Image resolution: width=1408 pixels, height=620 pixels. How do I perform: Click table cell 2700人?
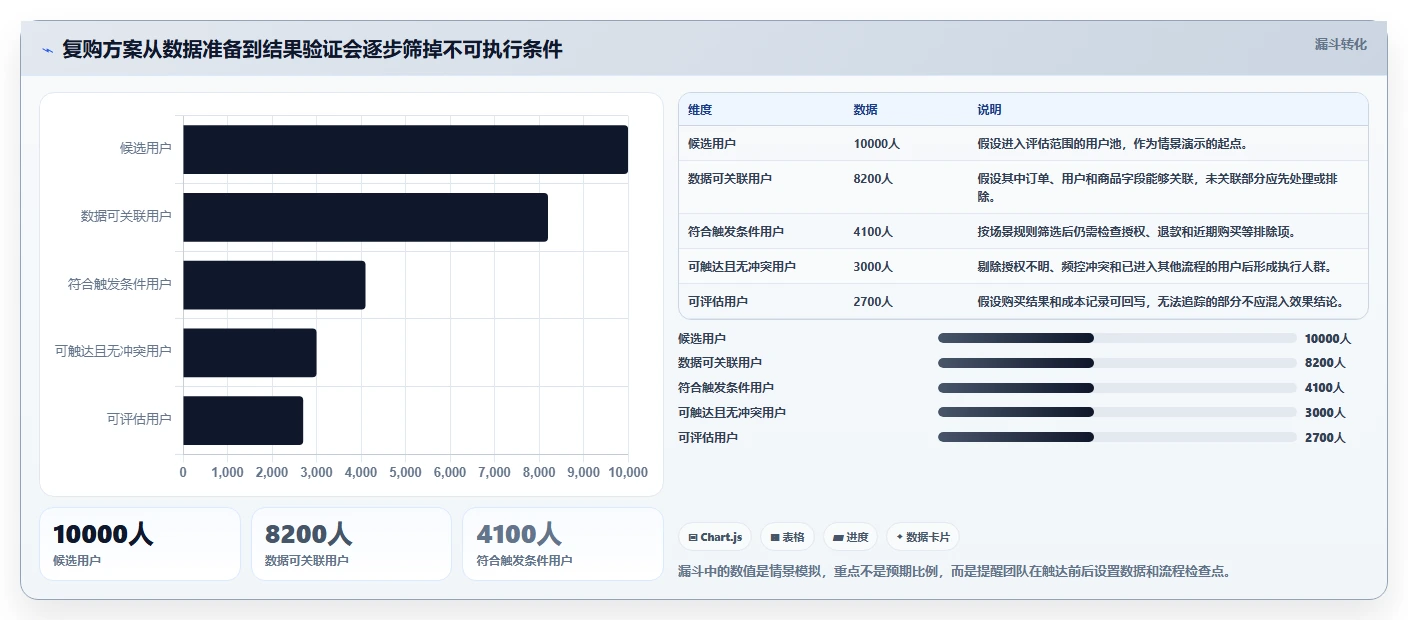click(x=874, y=302)
